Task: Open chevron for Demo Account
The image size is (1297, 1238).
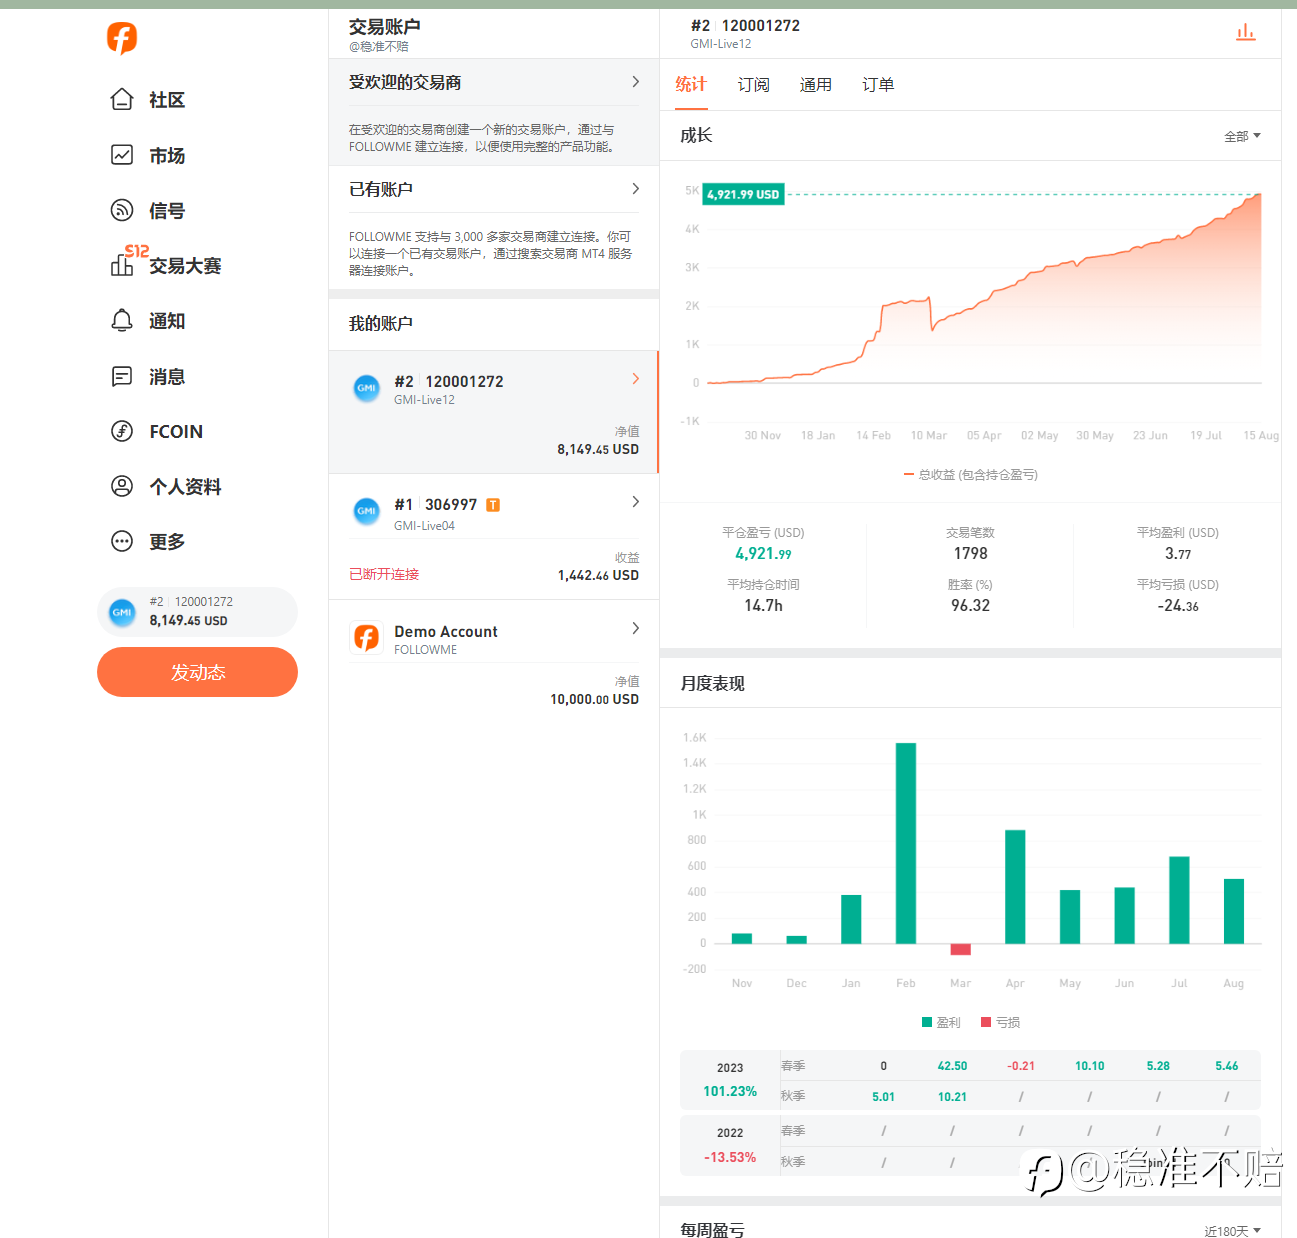Action: click(x=636, y=628)
